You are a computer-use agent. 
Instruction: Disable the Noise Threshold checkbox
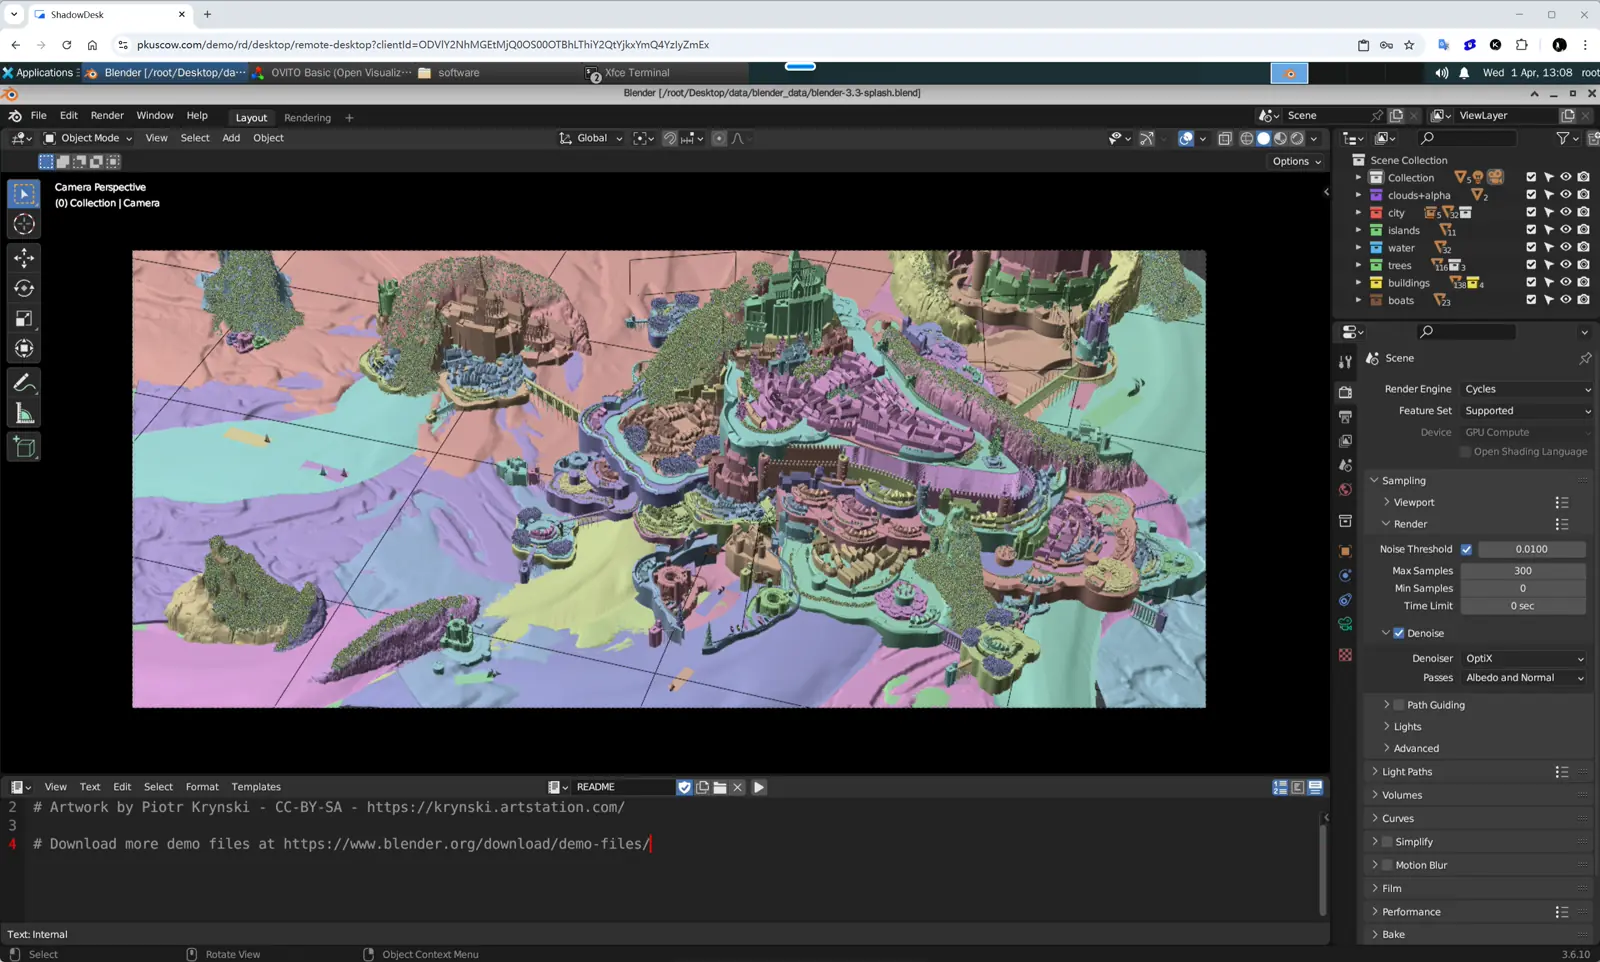click(1466, 549)
